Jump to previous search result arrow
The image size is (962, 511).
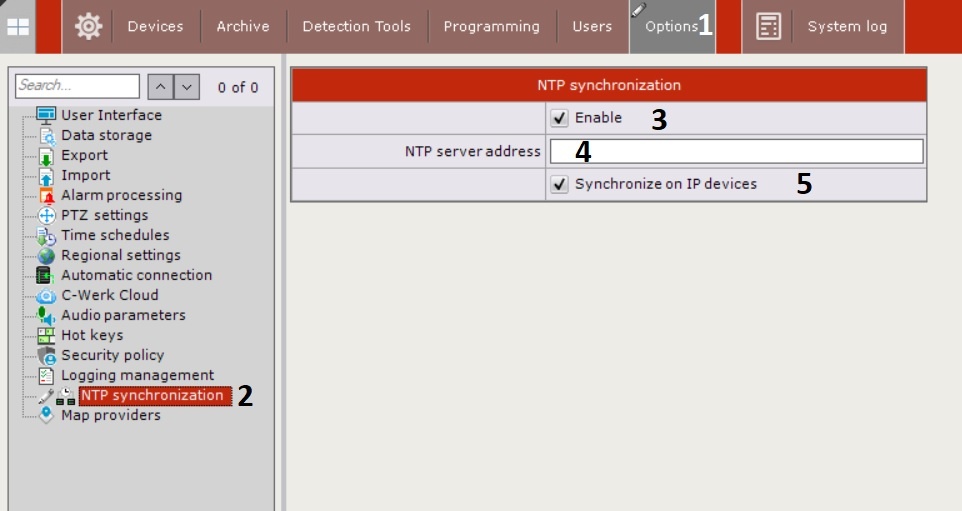(161, 87)
